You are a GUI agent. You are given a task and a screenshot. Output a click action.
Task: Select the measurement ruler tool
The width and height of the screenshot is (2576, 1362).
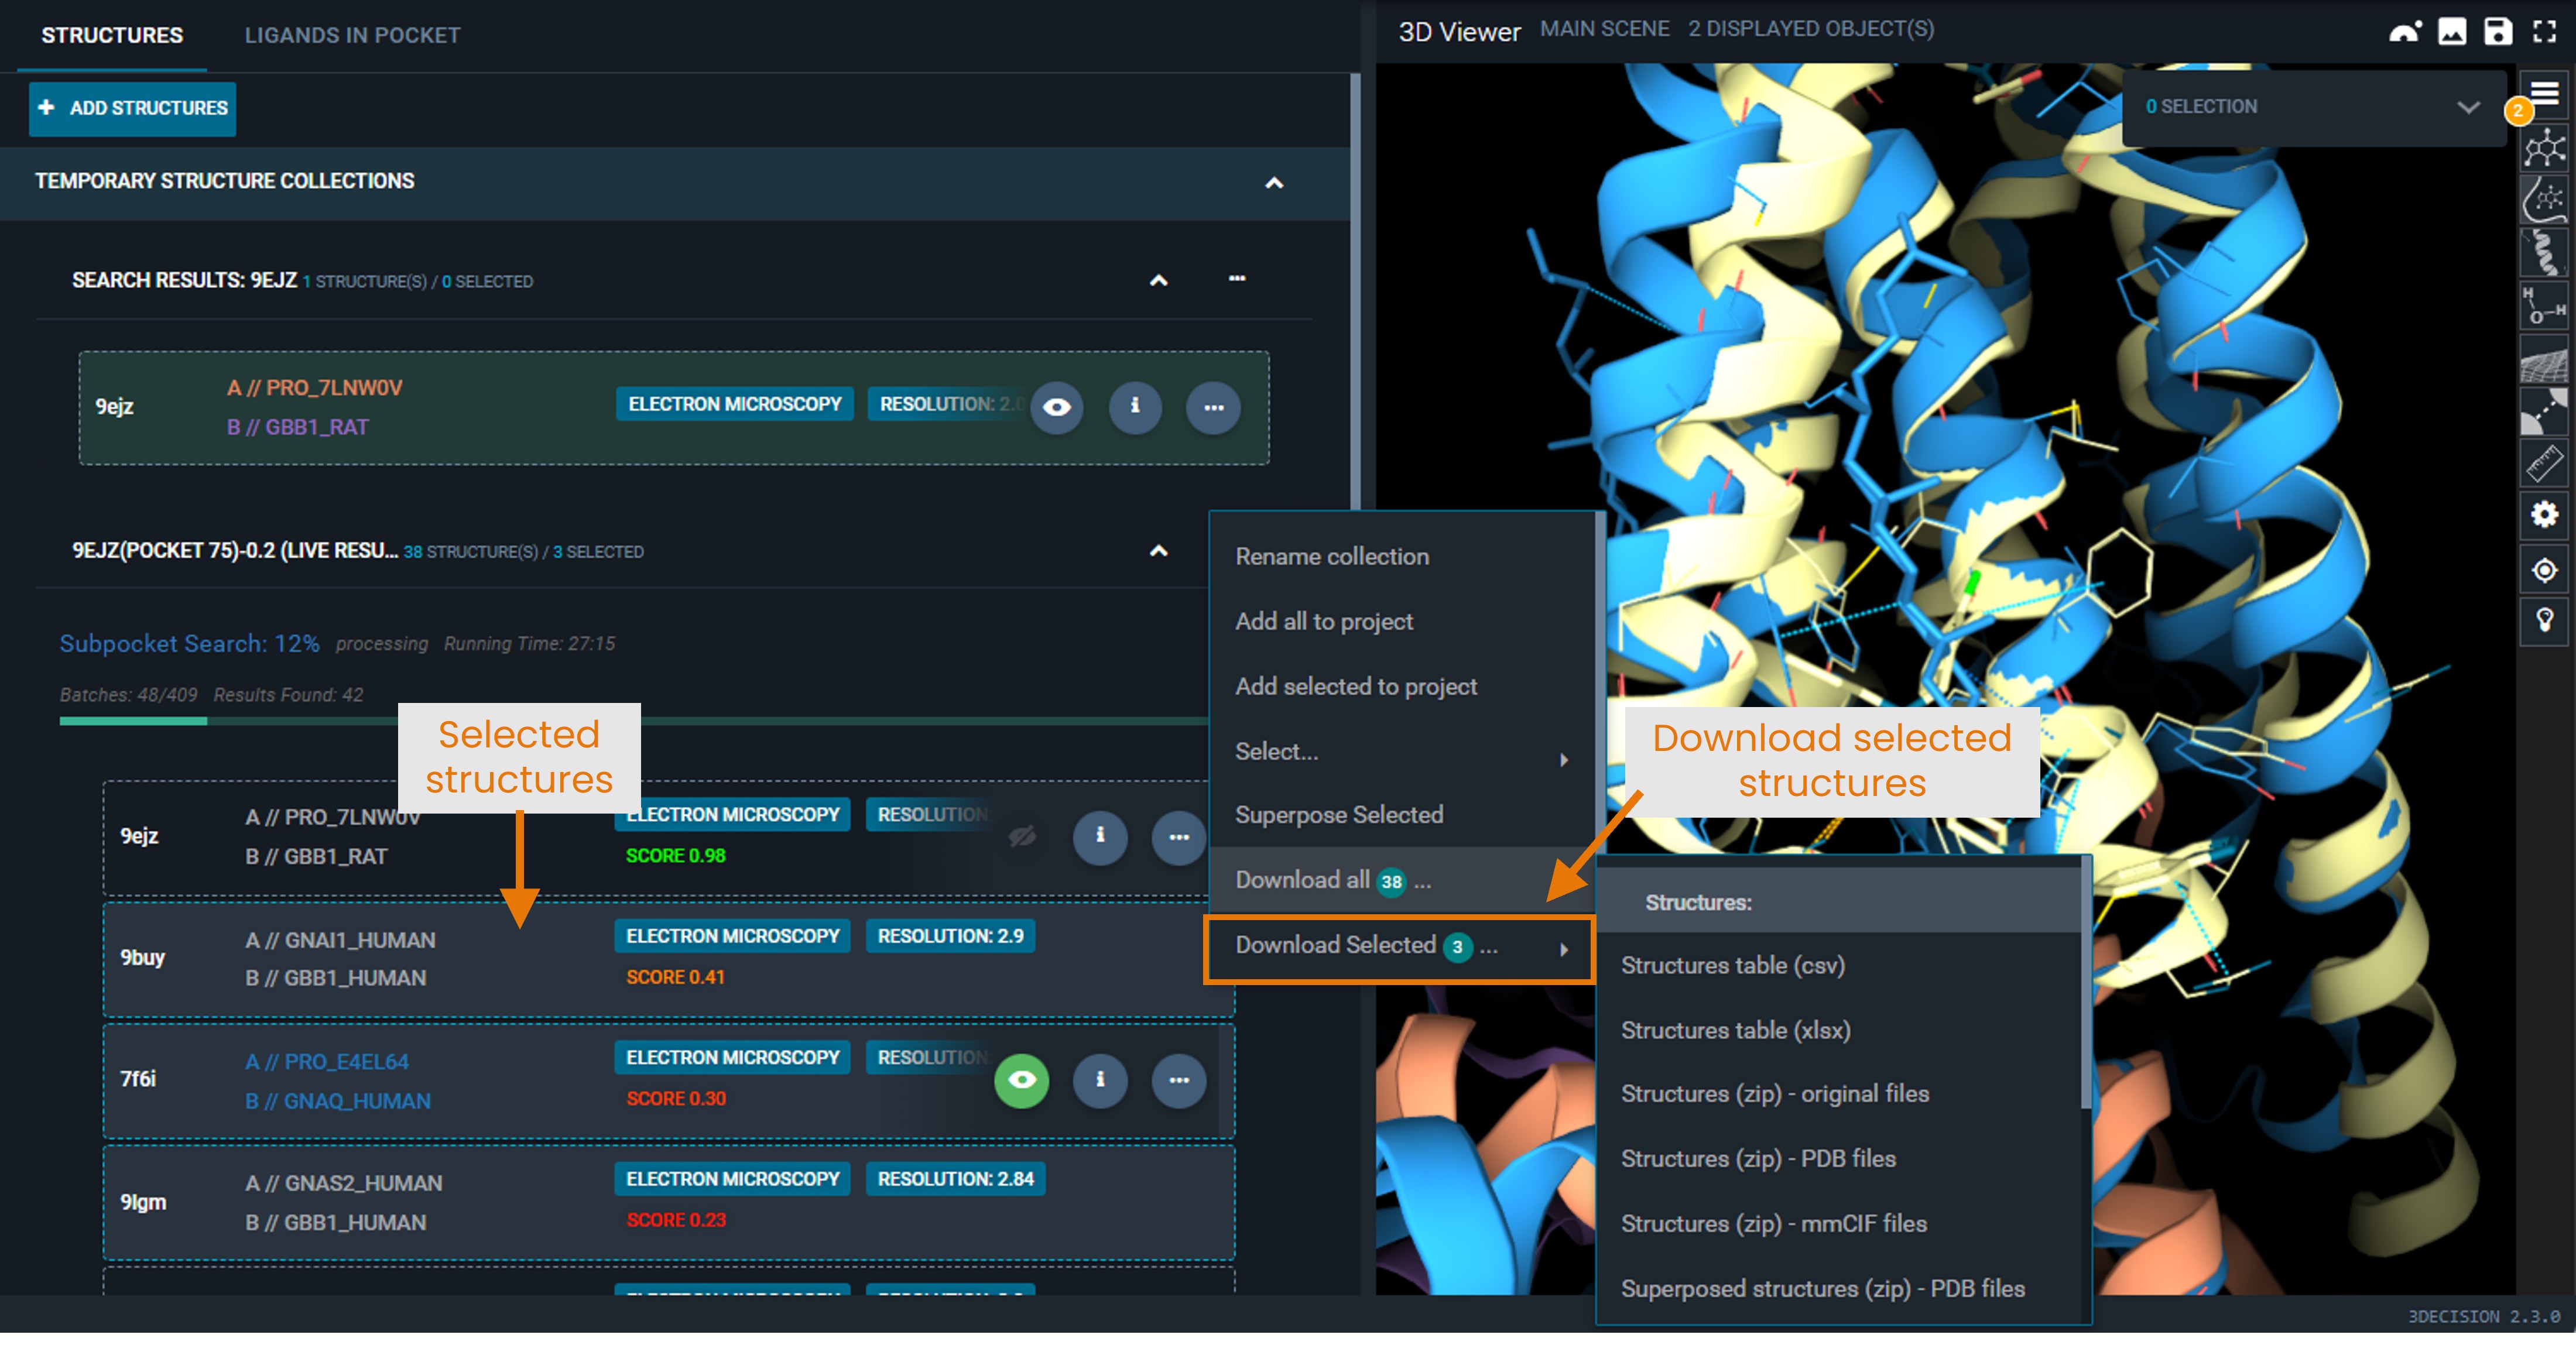coord(2545,462)
